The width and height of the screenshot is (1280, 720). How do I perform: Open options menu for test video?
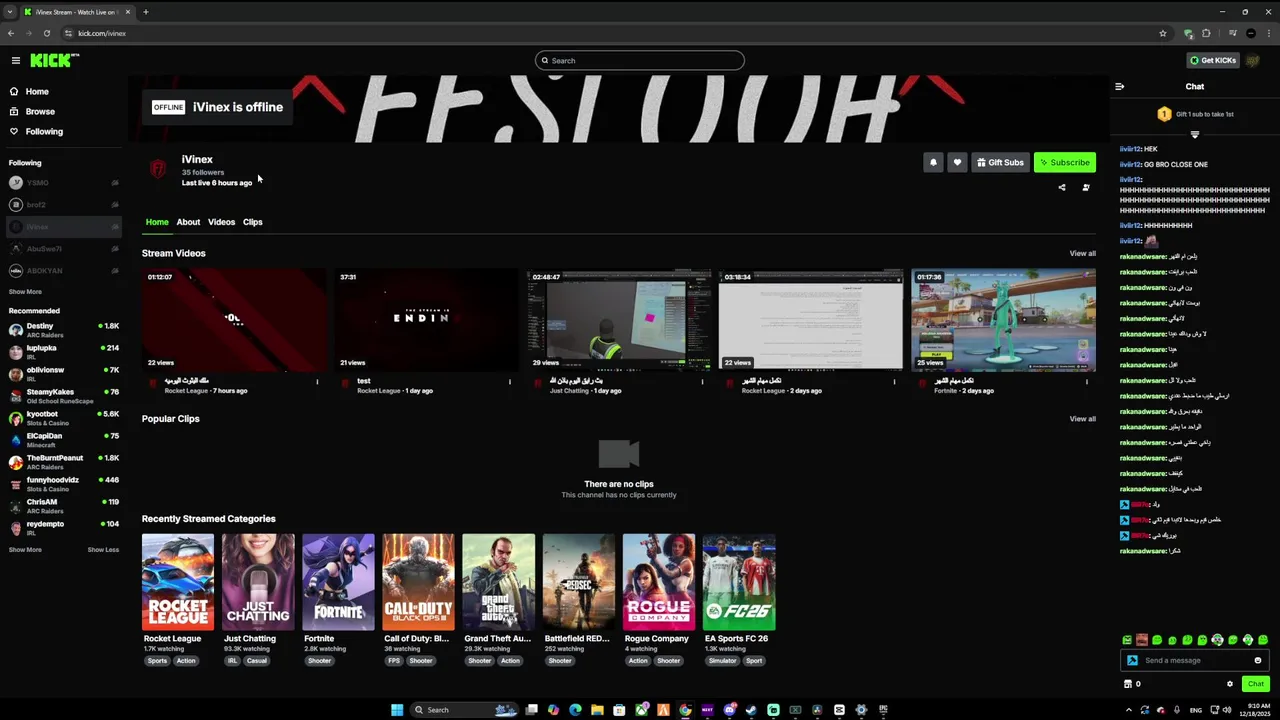click(x=510, y=381)
